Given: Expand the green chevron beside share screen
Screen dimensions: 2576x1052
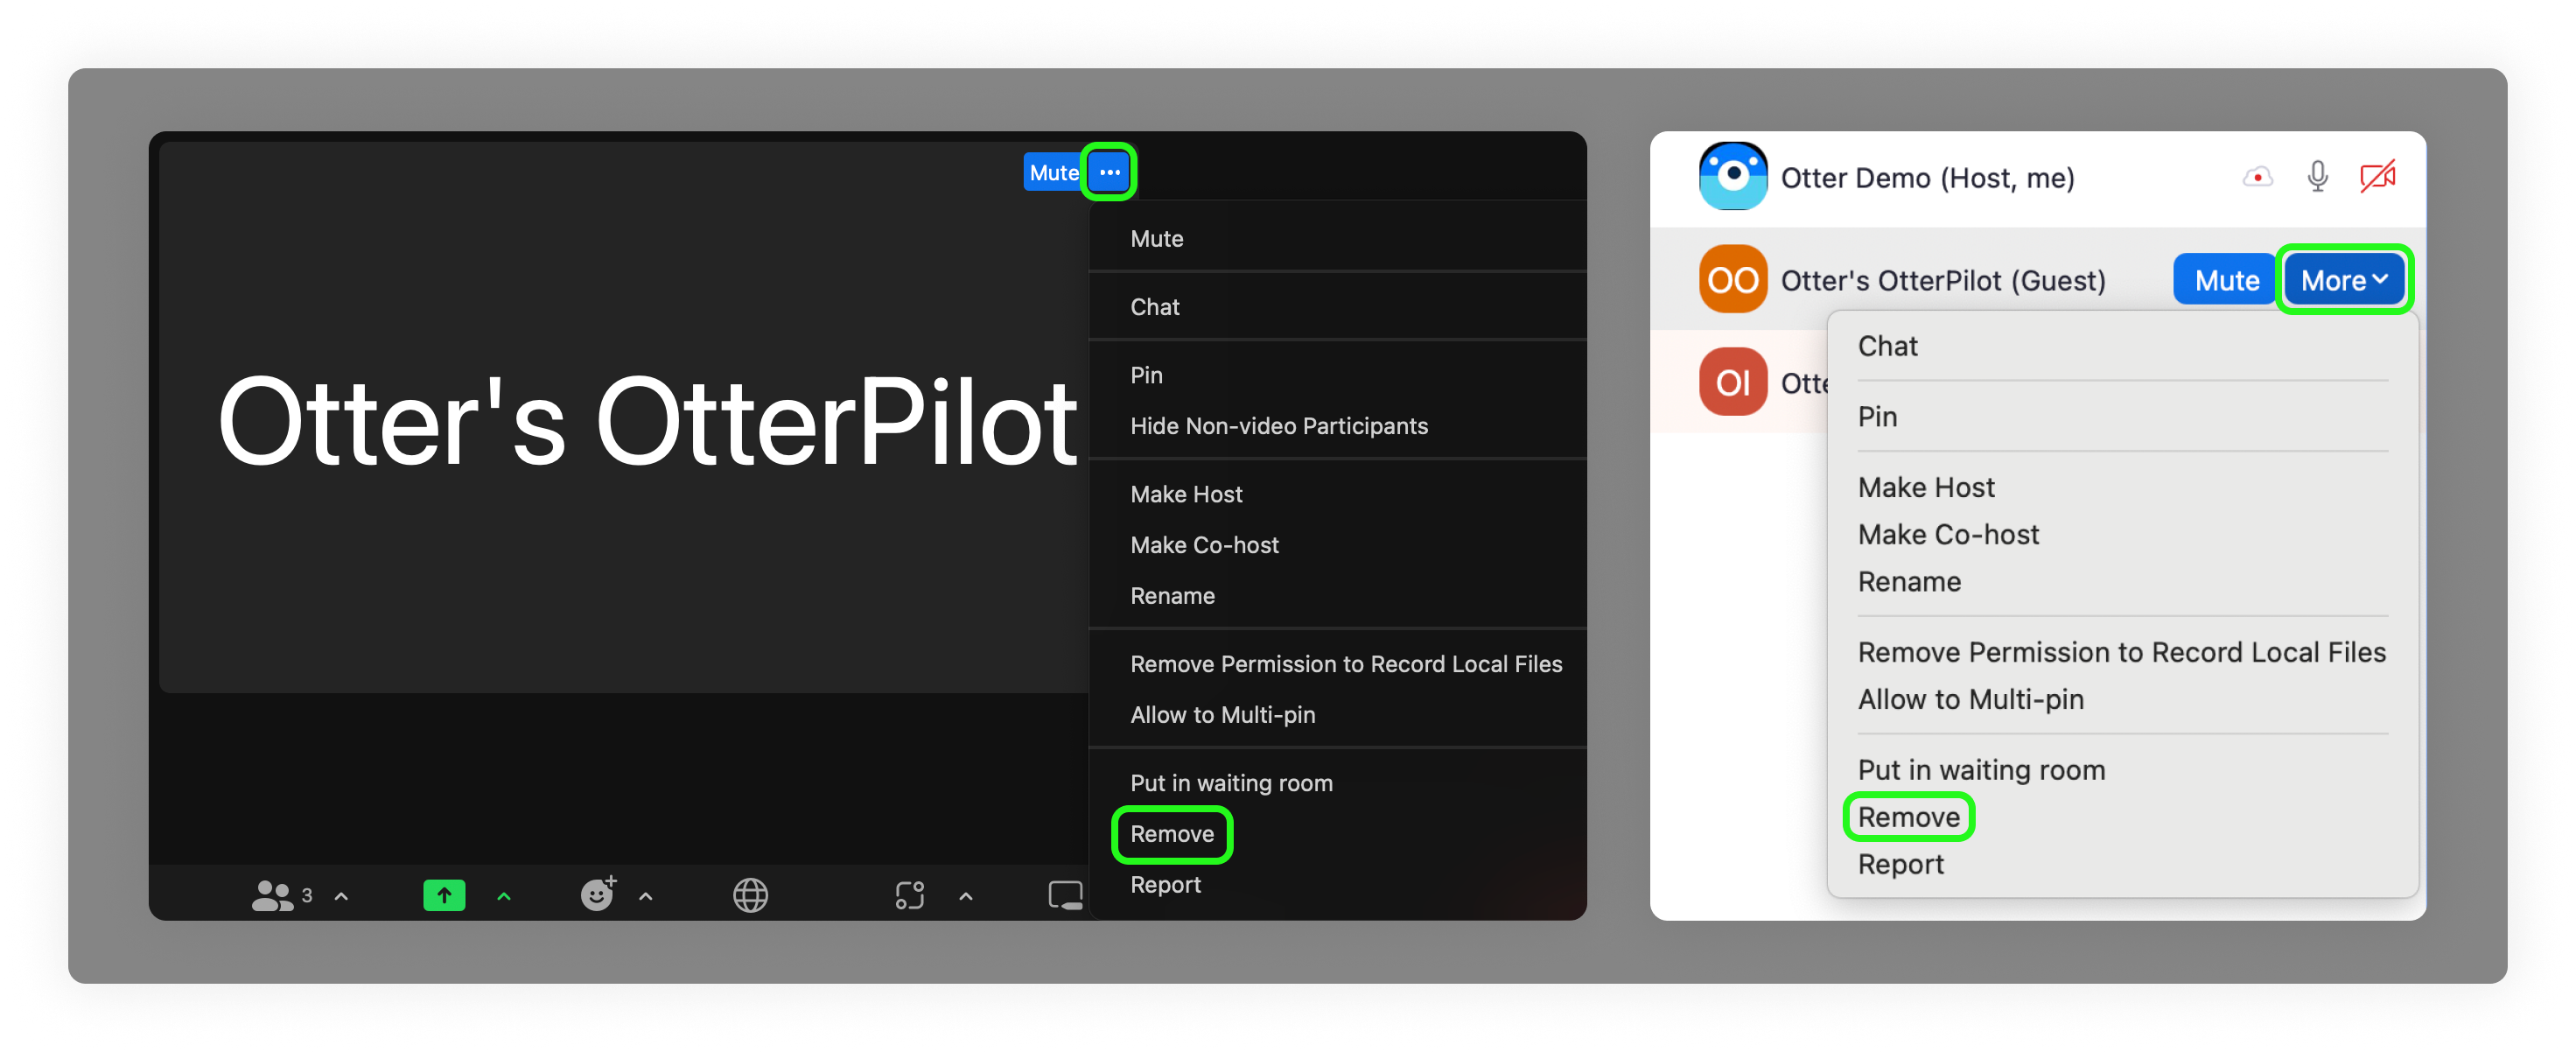Looking at the screenshot, I should point(504,896).
